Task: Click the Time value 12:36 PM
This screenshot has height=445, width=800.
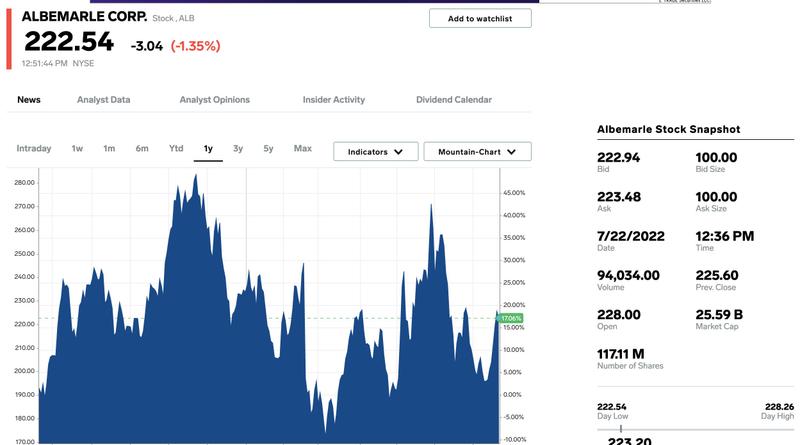Action: pos(724,236)
